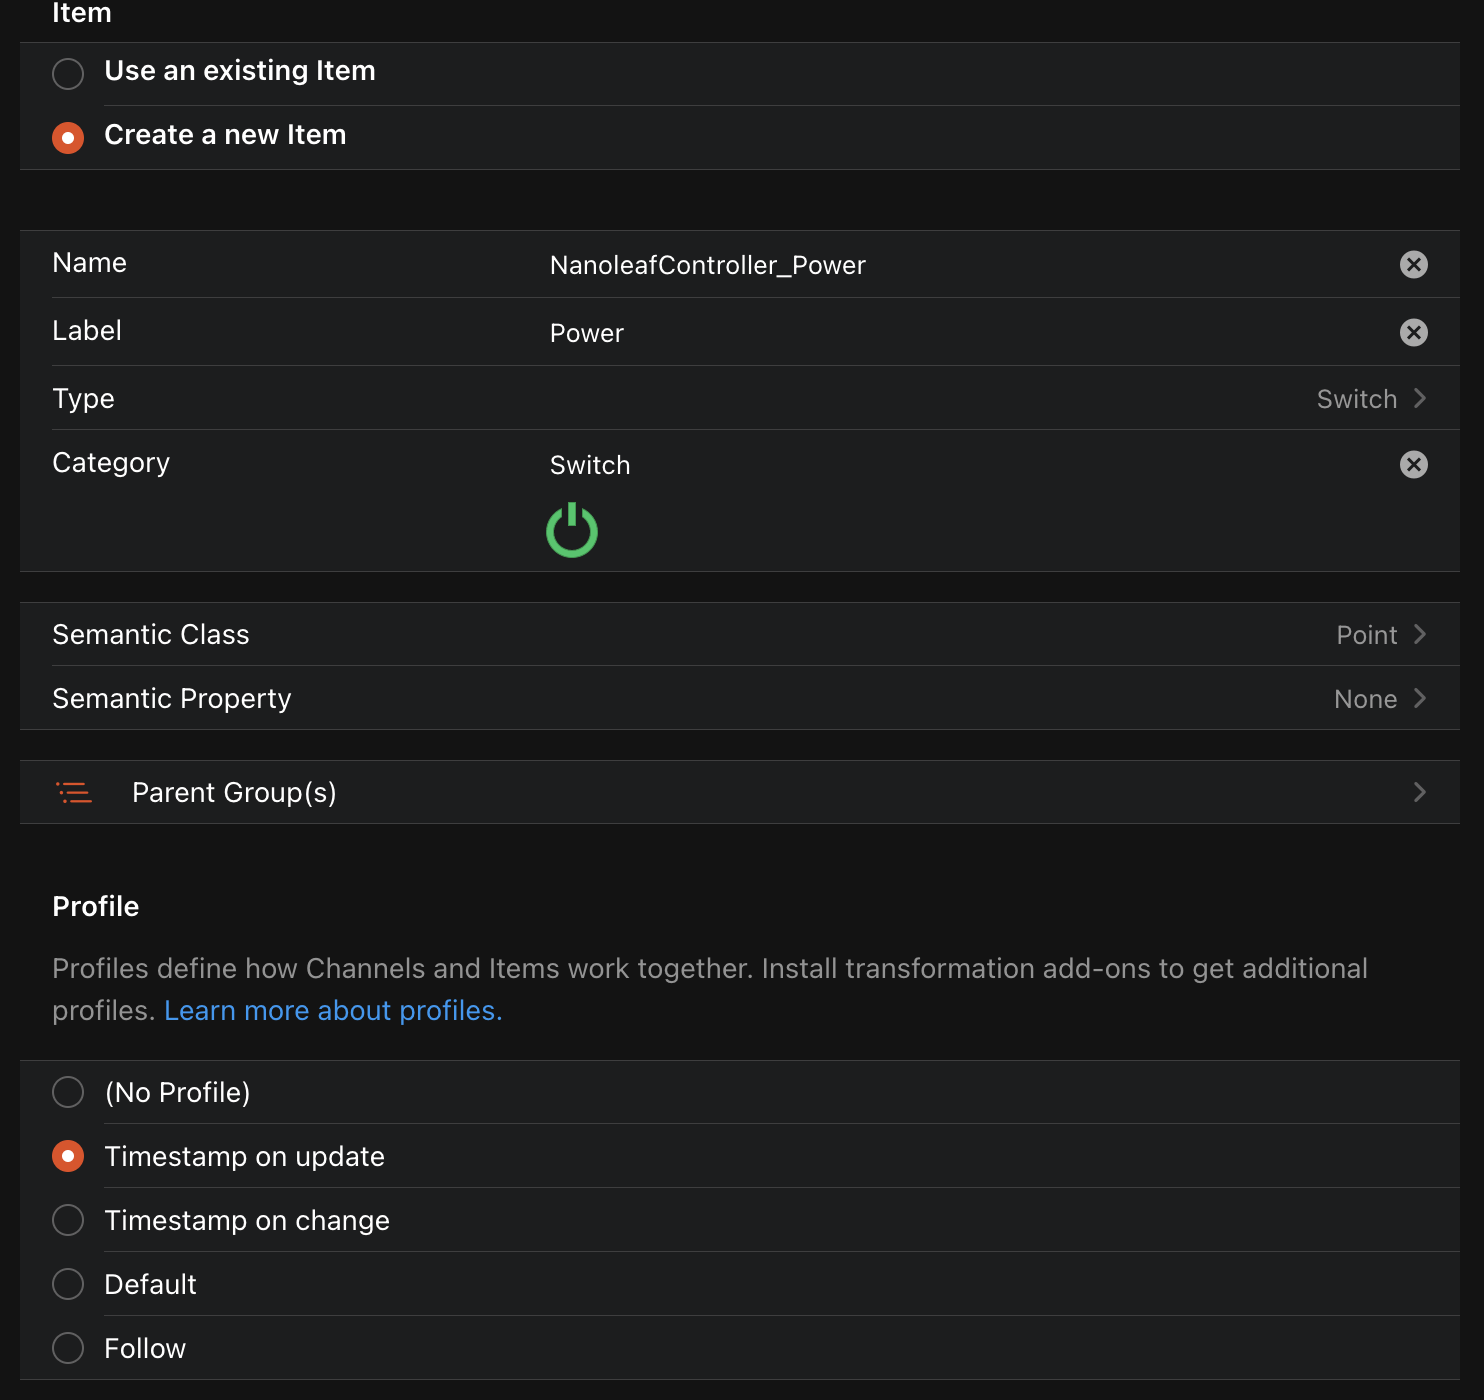Screen dimensions: 1484x1400
Task: Open "Learn more about profiles" link
Action: tap(333, 1010)
